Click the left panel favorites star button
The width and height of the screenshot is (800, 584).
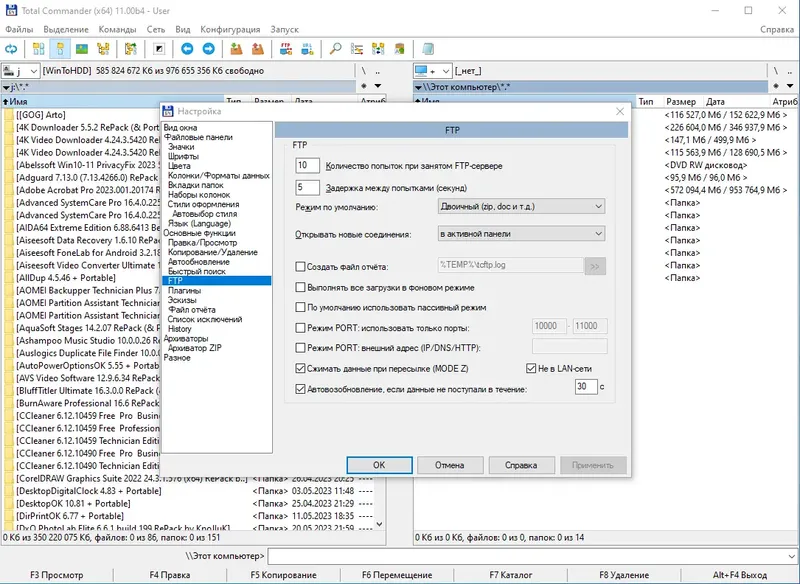pos(364,86)
